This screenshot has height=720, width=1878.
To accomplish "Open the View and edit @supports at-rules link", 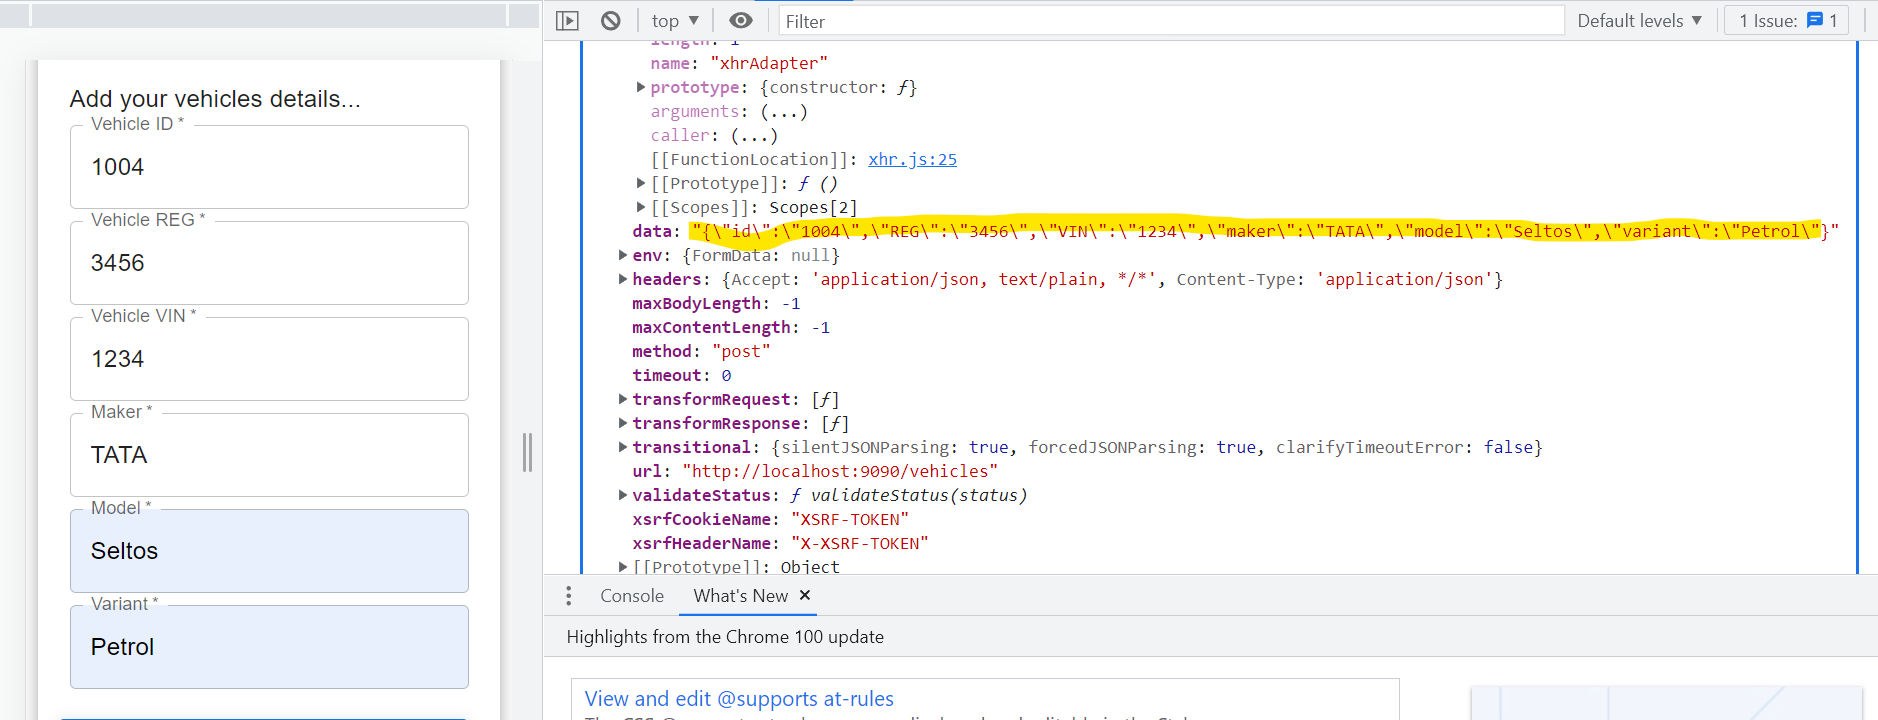I will [739, 699].
